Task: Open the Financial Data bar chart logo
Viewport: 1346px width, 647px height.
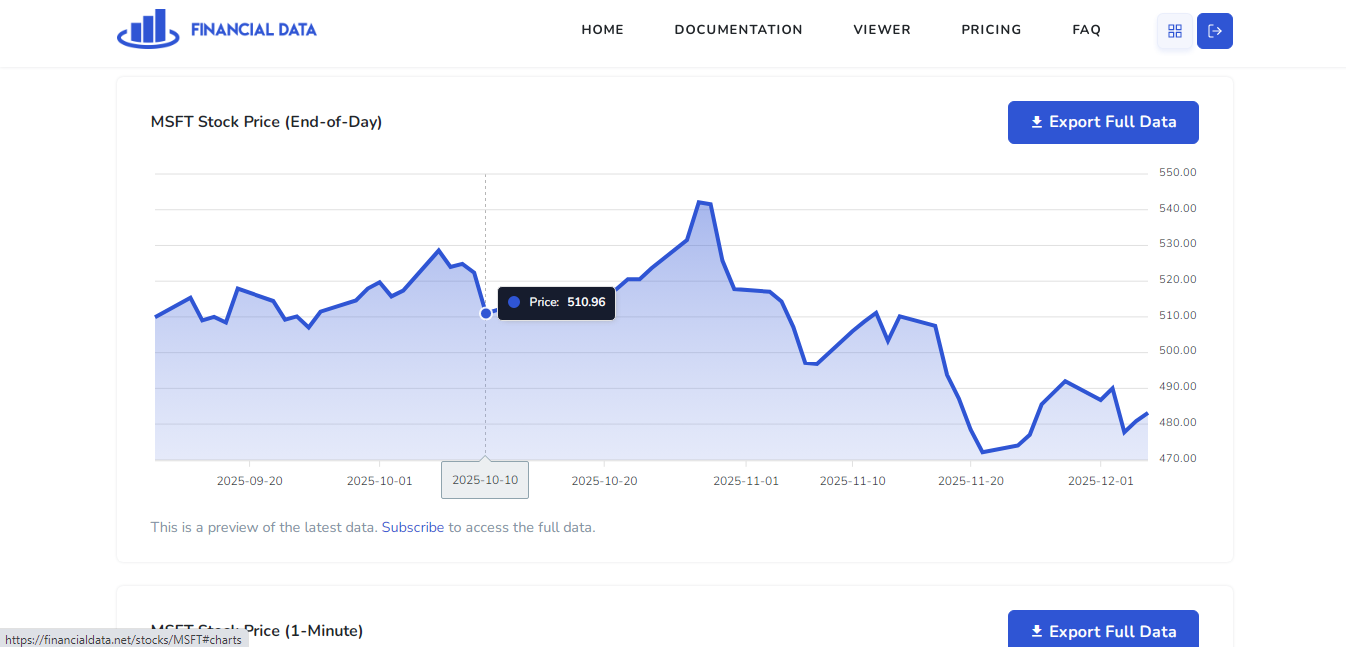Action: pos(148,29)
